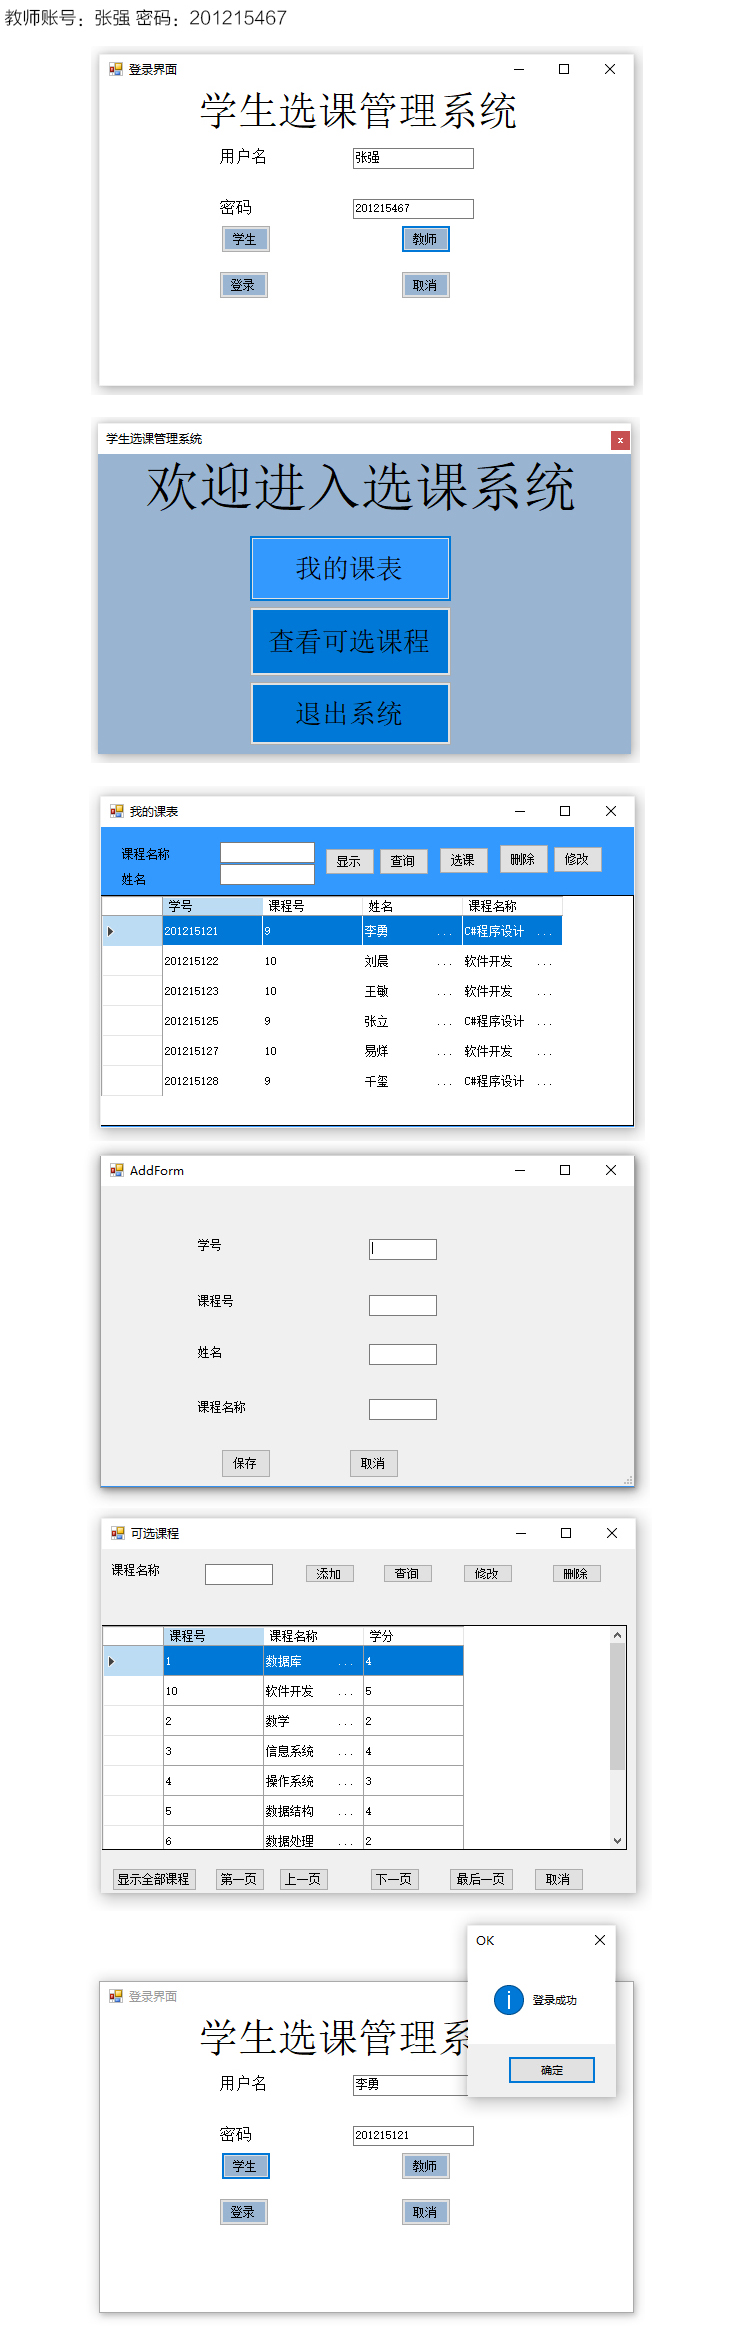The width and height of the screenshot is (738, 2345).
Task: Click 确定 in the 登录成功 dialog
Action: [552, 2070]
